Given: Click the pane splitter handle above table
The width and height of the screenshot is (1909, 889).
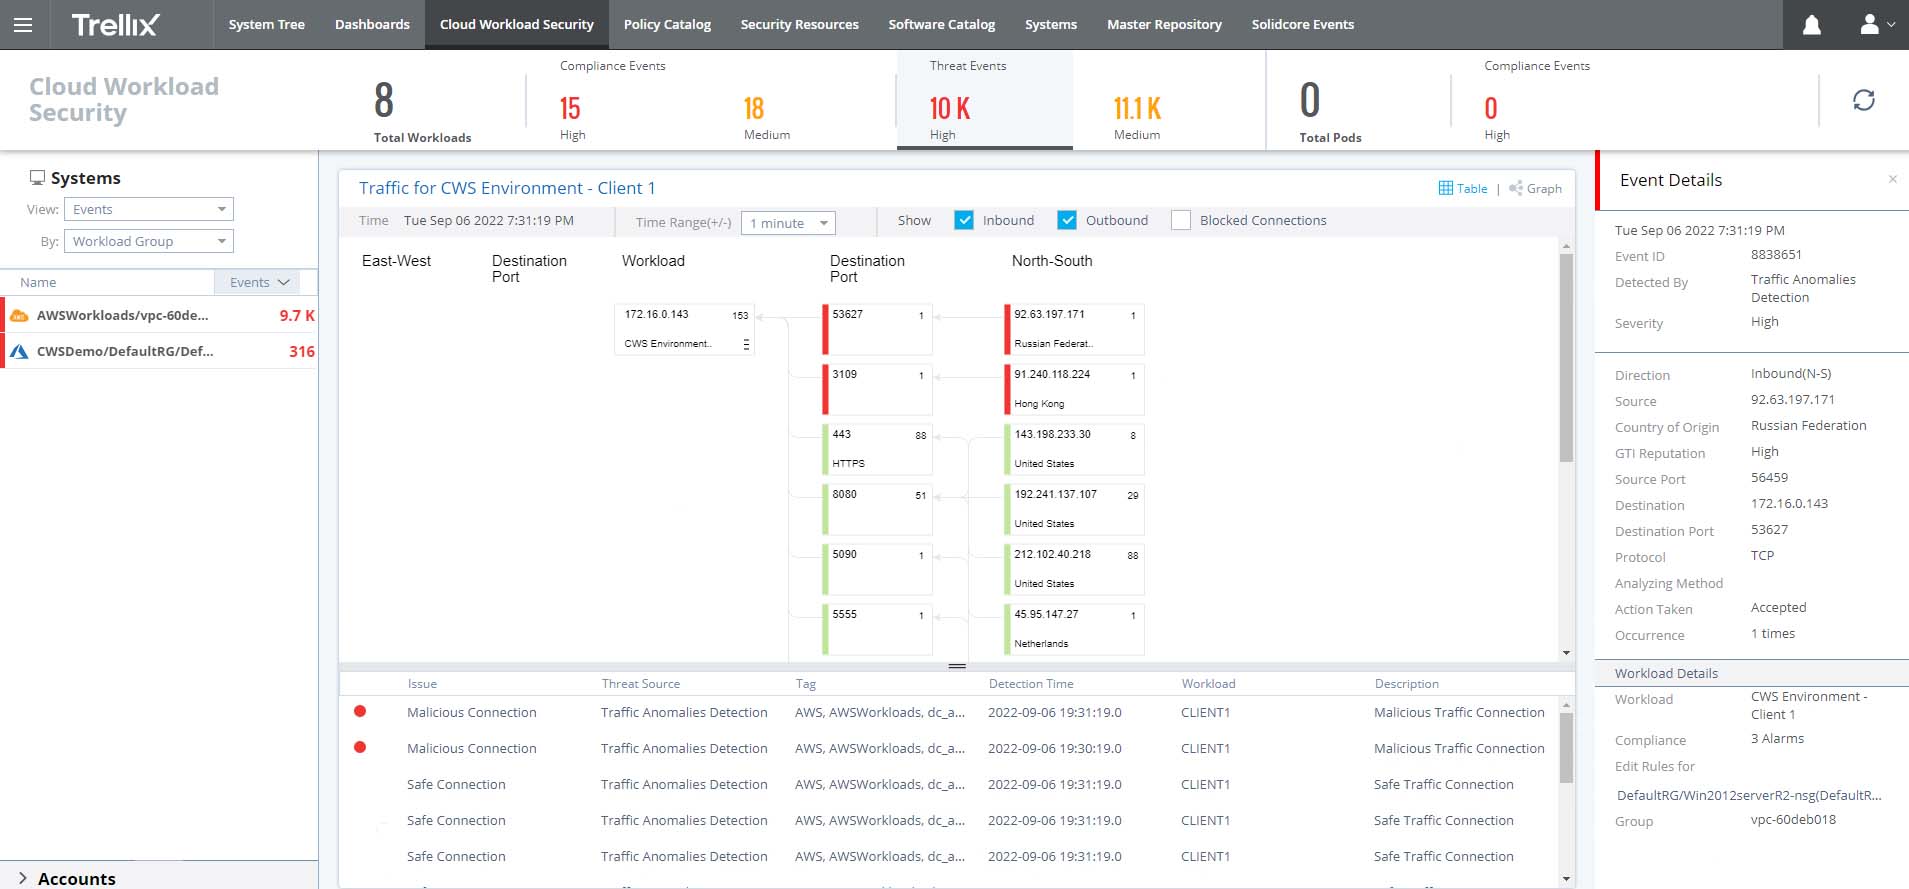Looking at the screenshot, I should coord(957,666).
